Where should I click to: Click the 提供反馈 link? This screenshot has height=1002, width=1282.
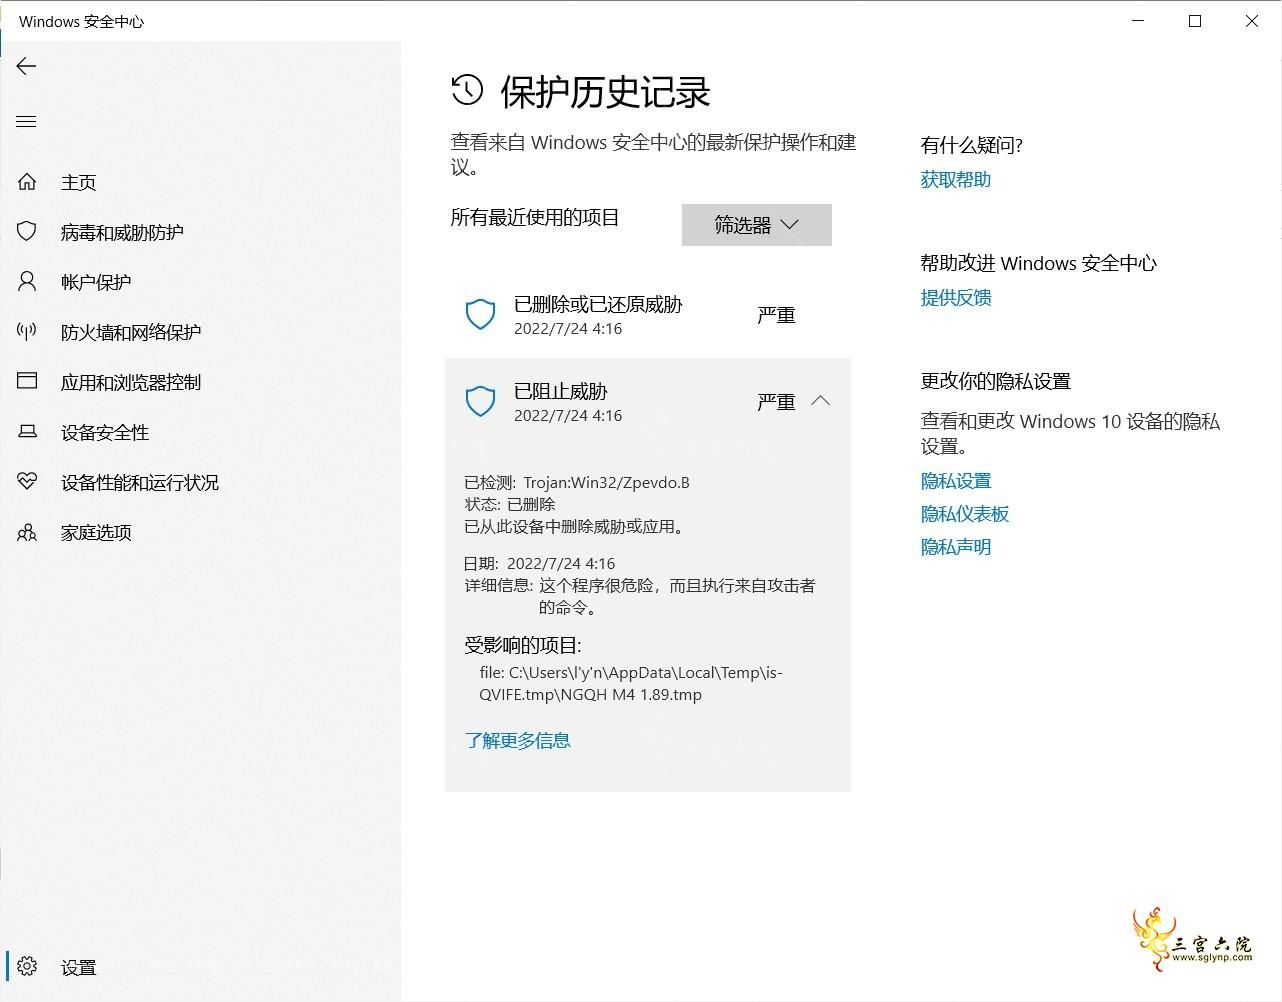pos(956,297)
